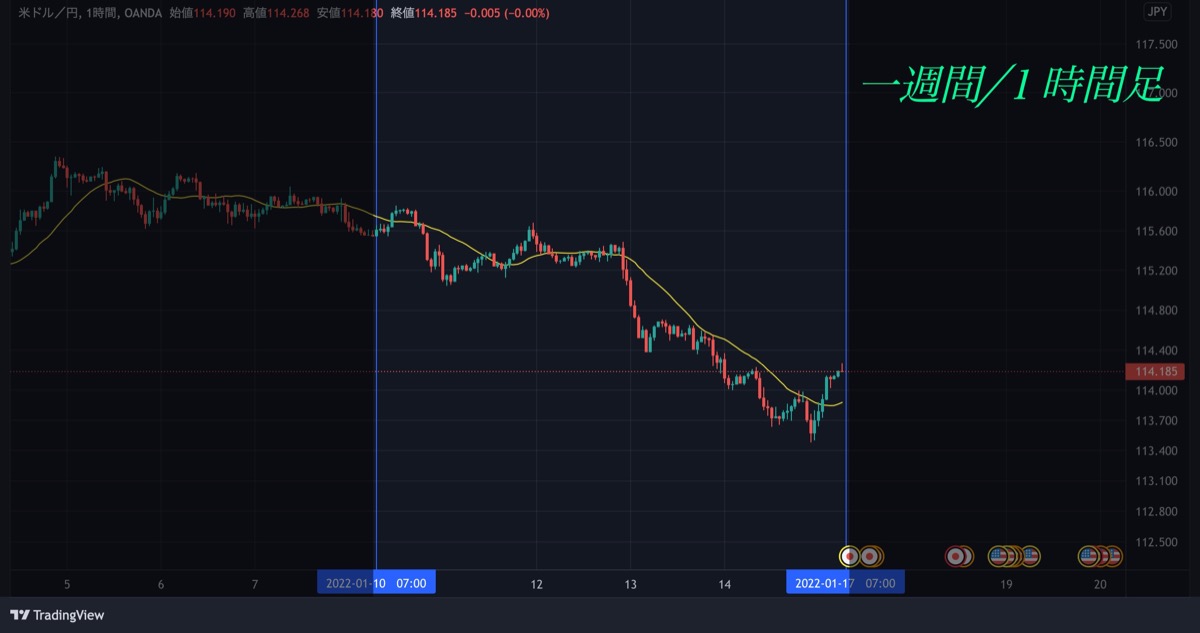Click the rightmost US event icon above 20

tap(1113, 555)
